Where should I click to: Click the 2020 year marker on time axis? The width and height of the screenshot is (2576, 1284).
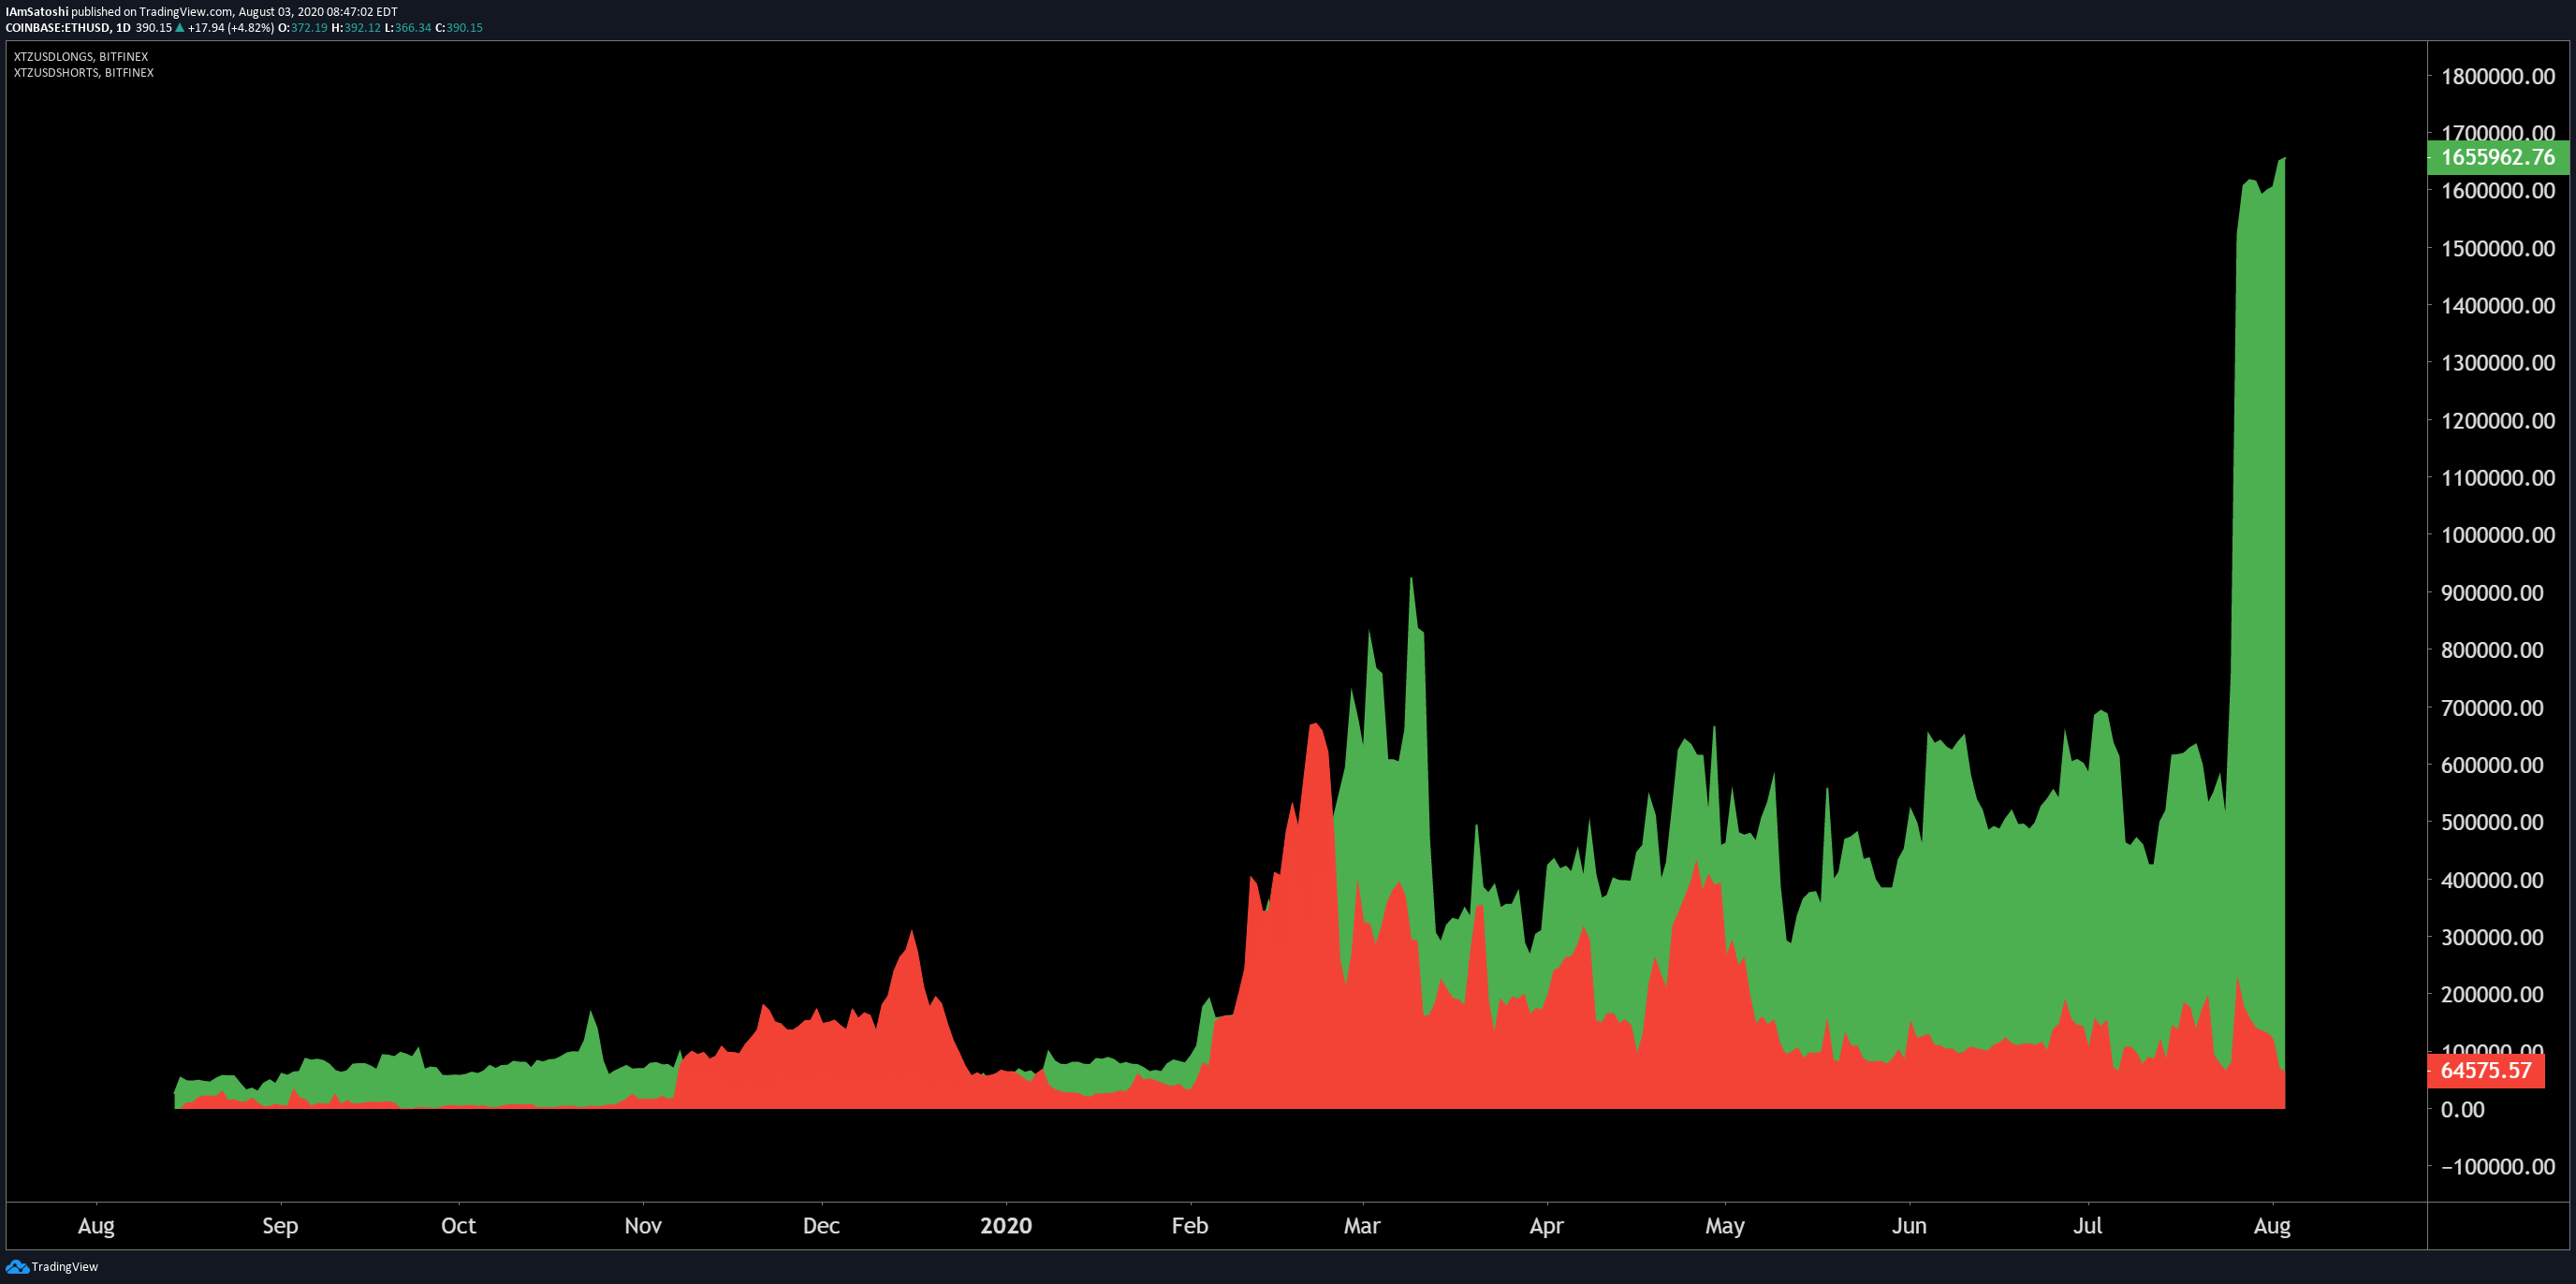(1005, 1225)
